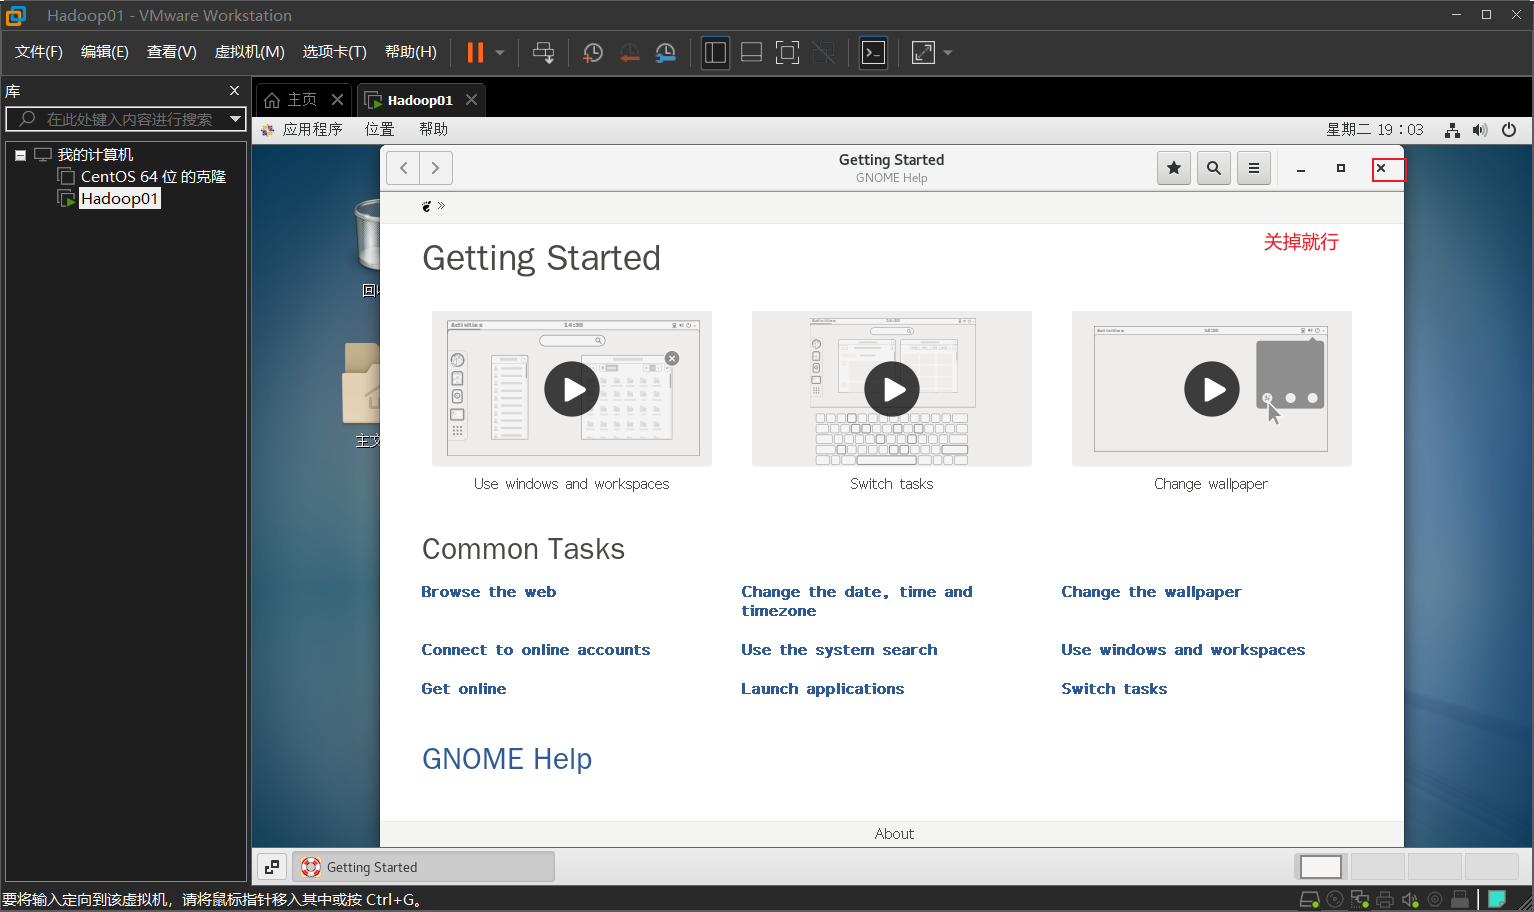The image size is (1534, 912).
Task: Open the GNOME Help hamburger menu
Action: pyautogui.click(x=1254, y=168)
